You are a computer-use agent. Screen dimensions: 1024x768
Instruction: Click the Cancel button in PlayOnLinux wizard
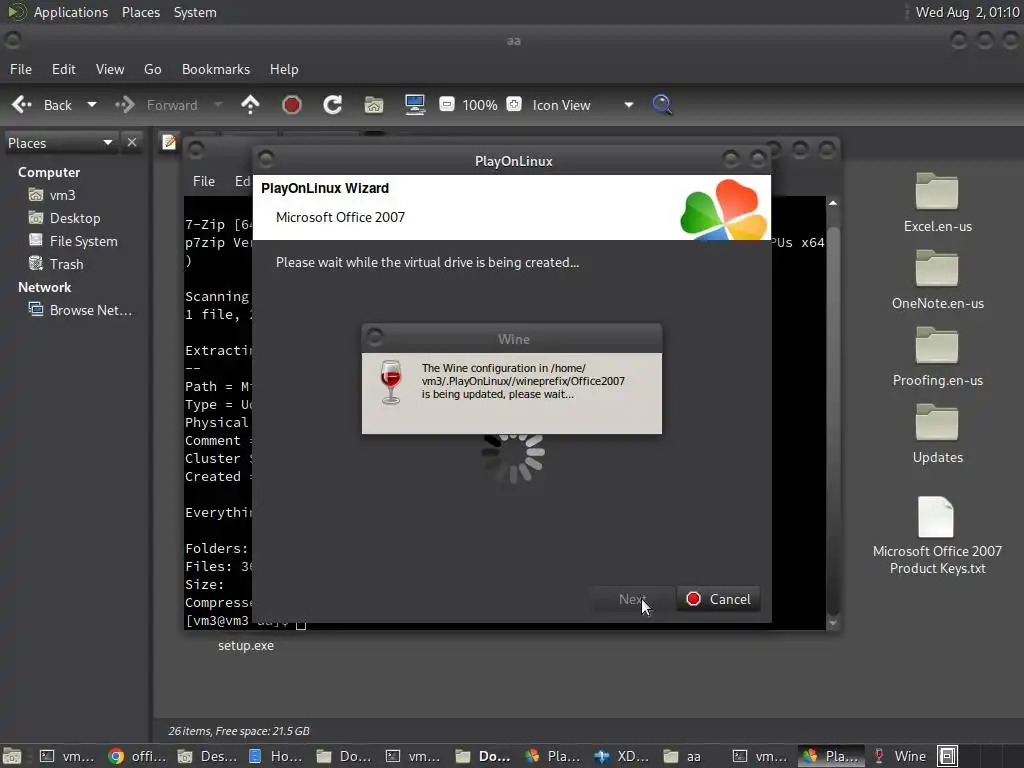pyautogui.click(x=718, y=599)
